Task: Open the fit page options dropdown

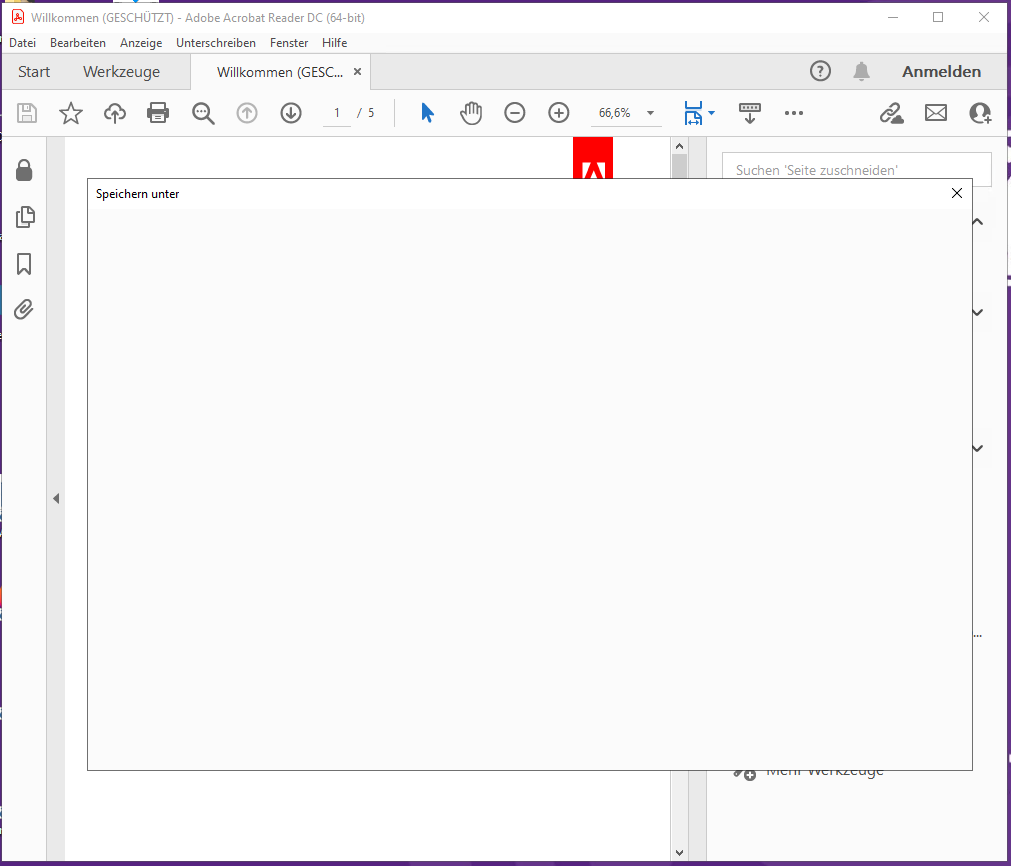Action: 711,113
